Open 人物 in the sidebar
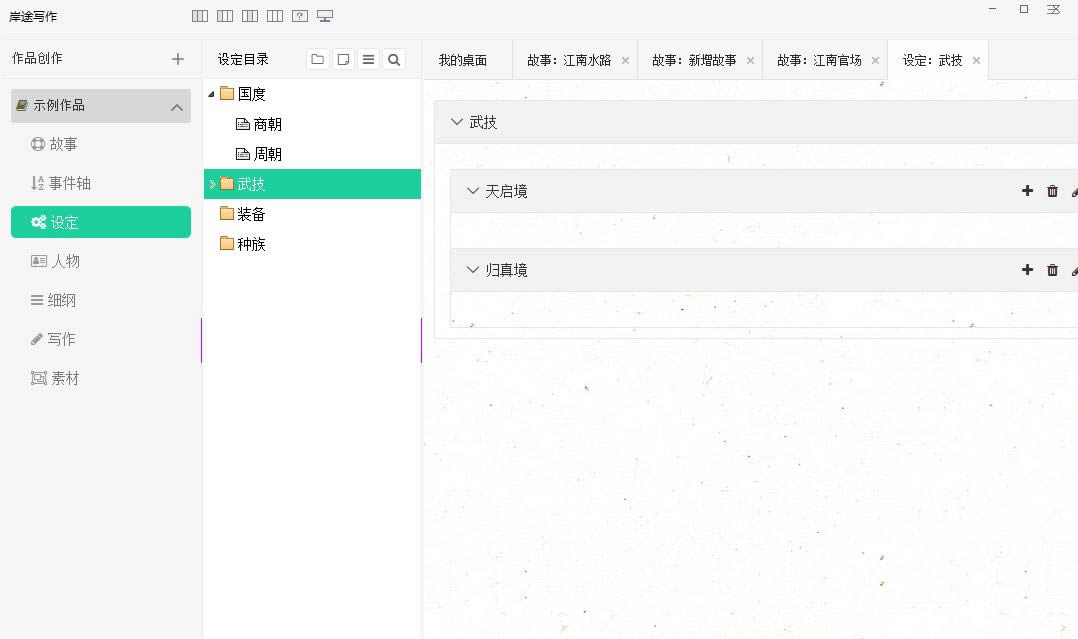The height and width of the screenshot is (639, 1078). point(65,261)
